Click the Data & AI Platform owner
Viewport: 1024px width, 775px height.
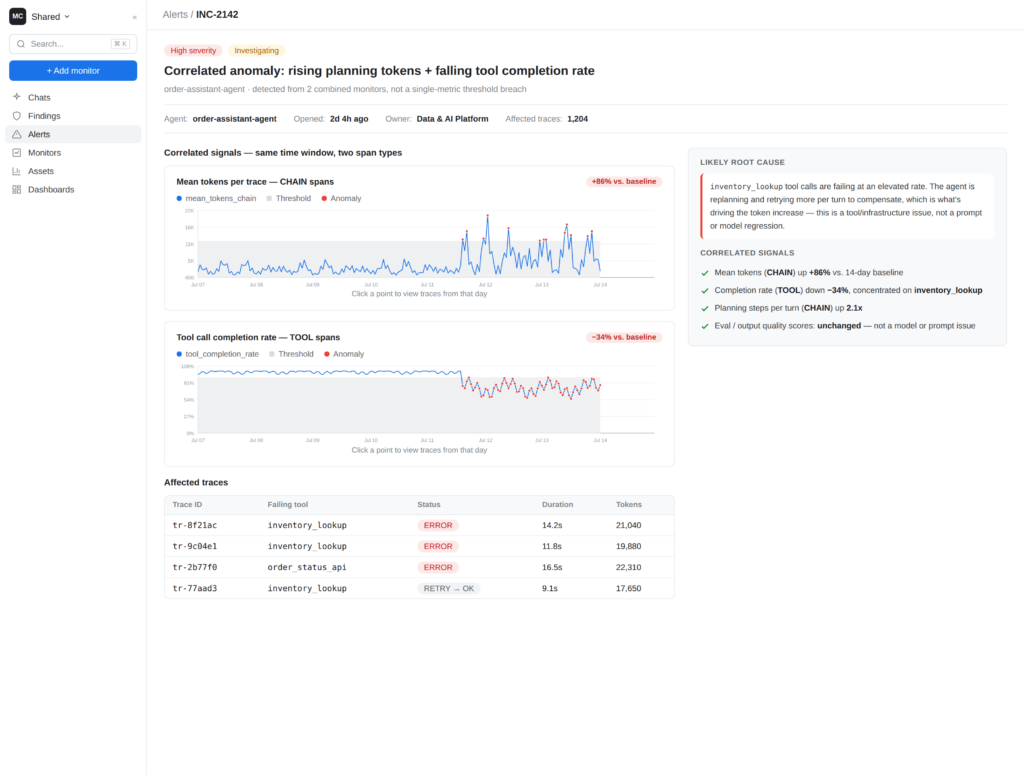pos(453,119)
